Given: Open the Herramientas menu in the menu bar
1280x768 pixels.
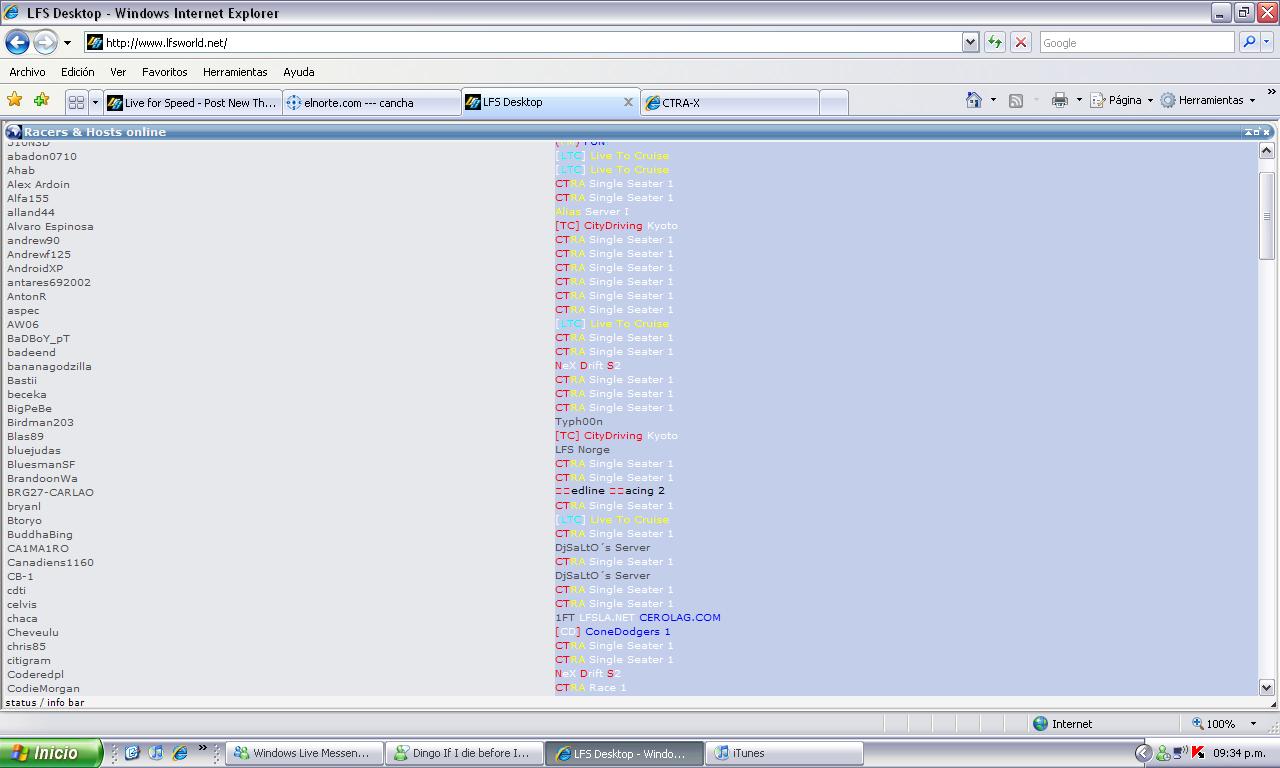Looking at the screenshot, I should coord(235,72).
